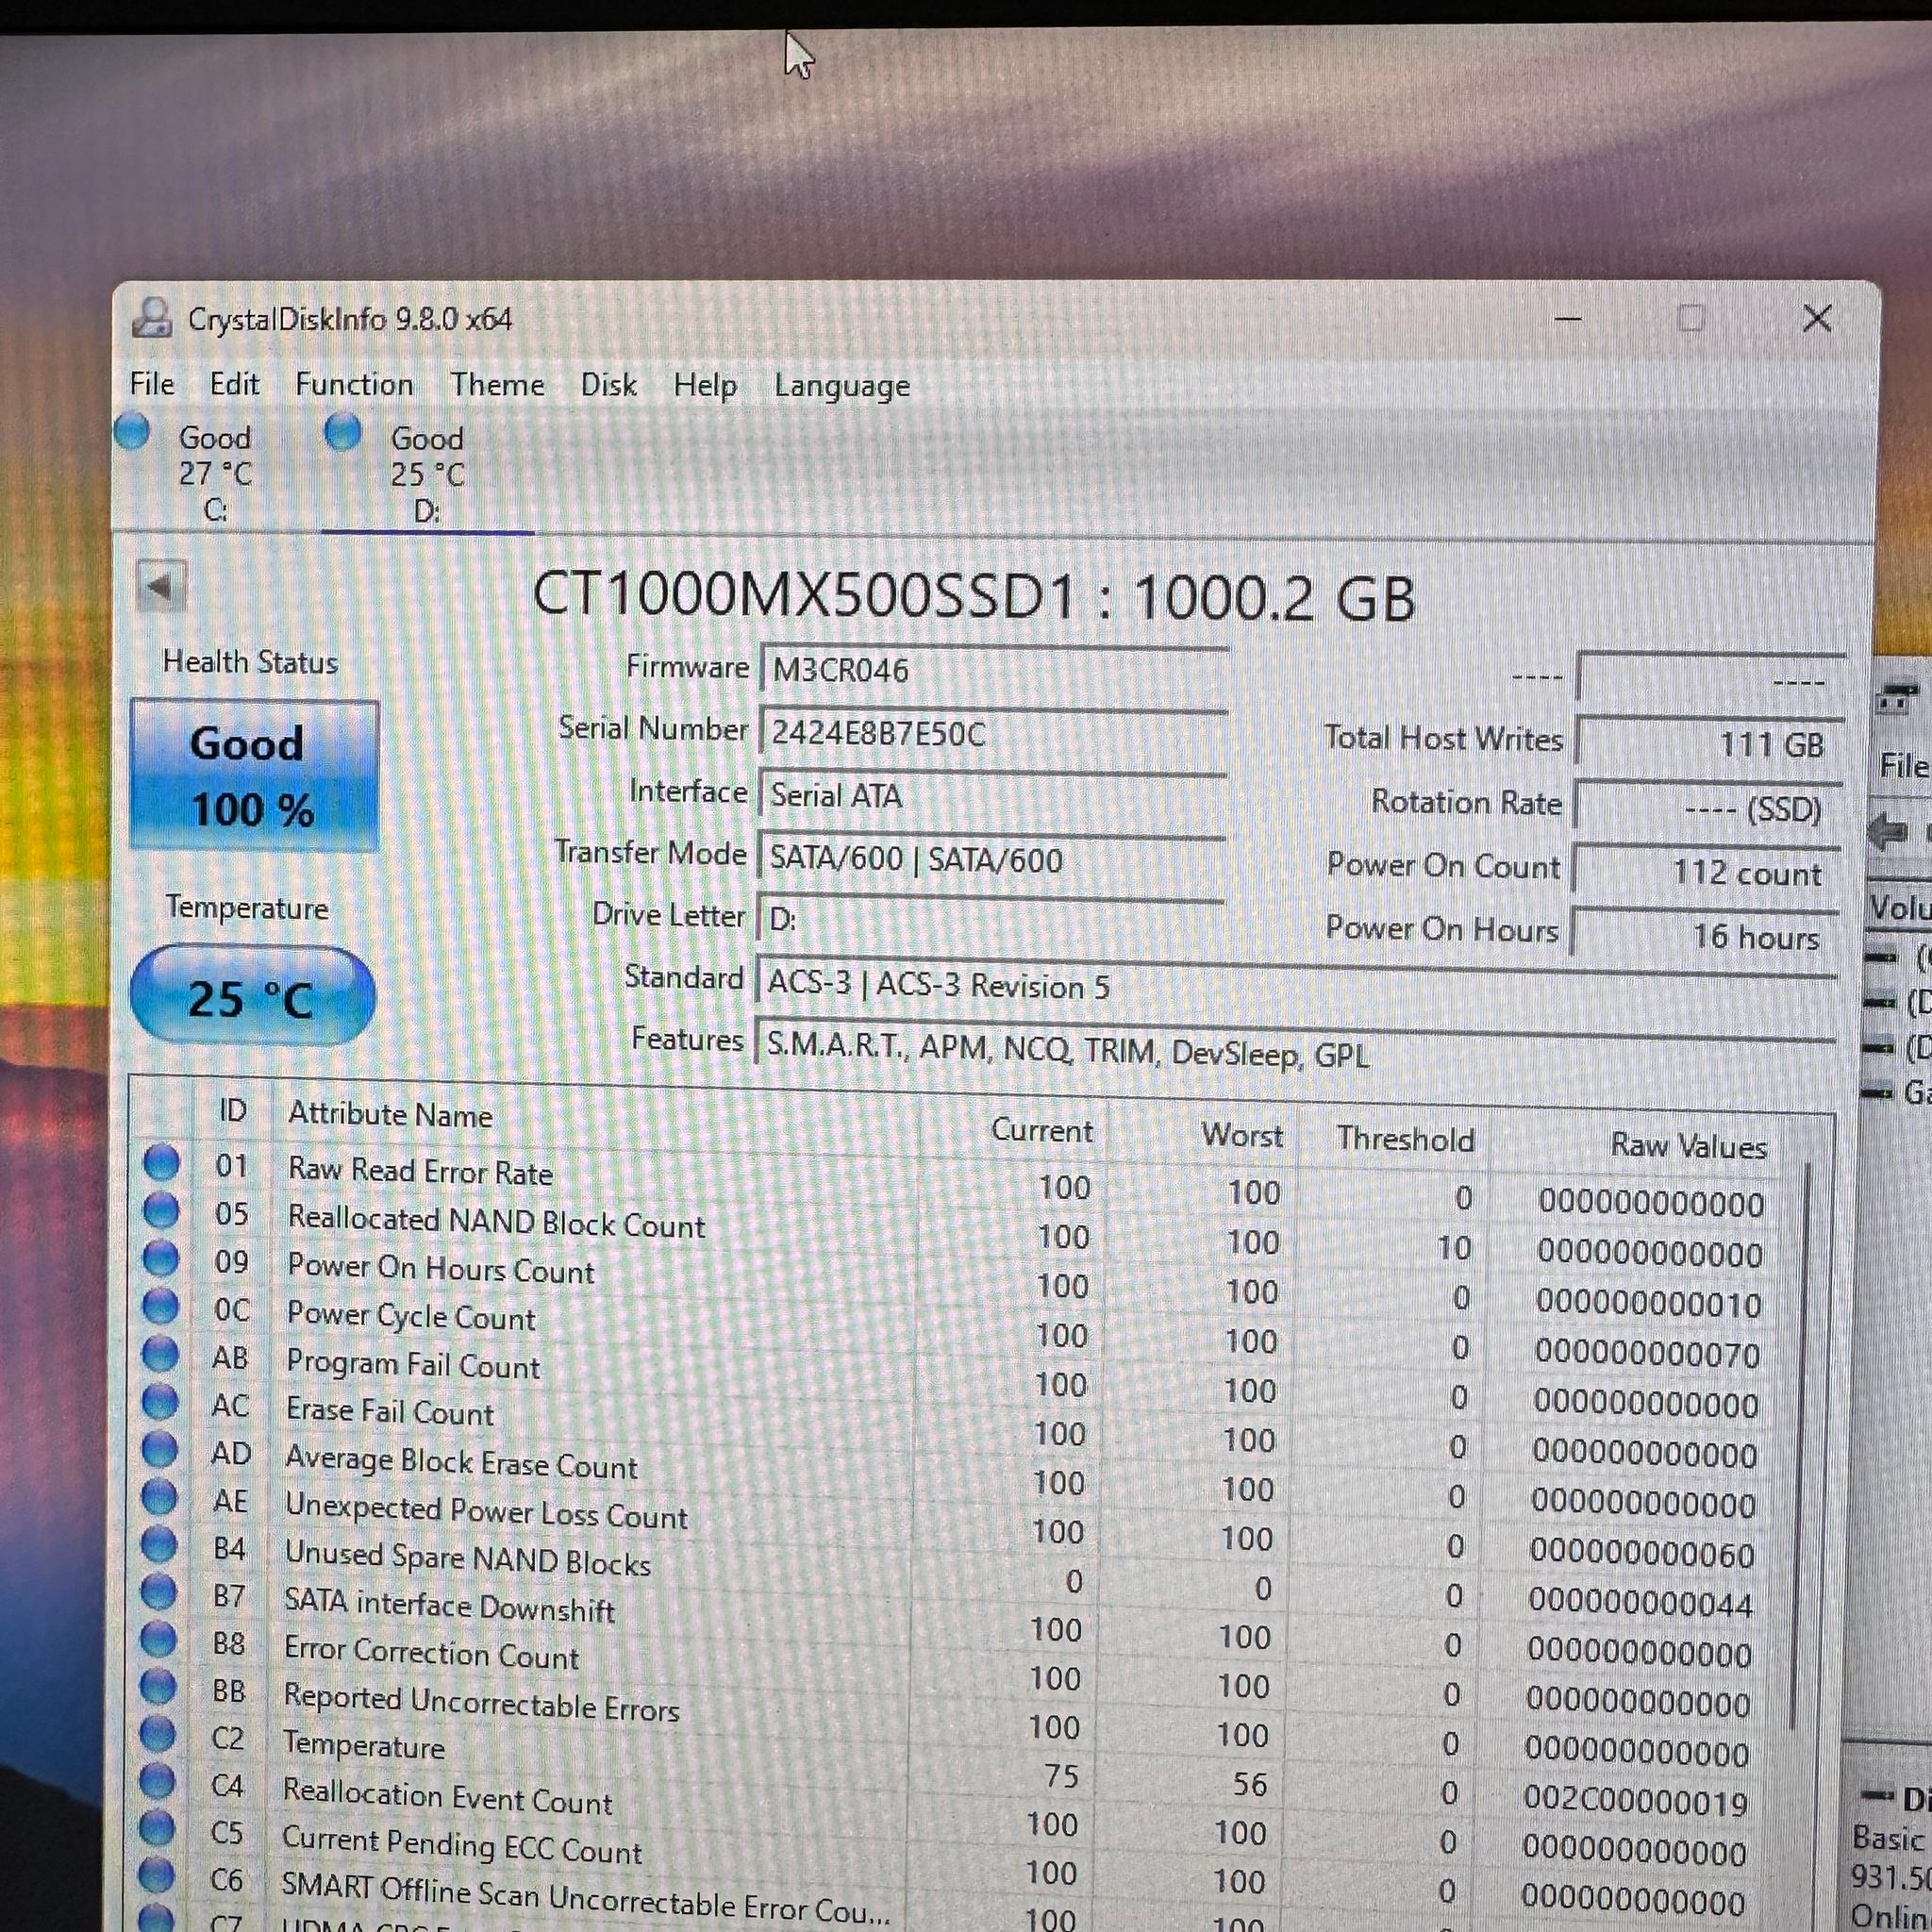Click the Serial Number field
The height and width of the screenshot is (1932, 1932).
994,733
